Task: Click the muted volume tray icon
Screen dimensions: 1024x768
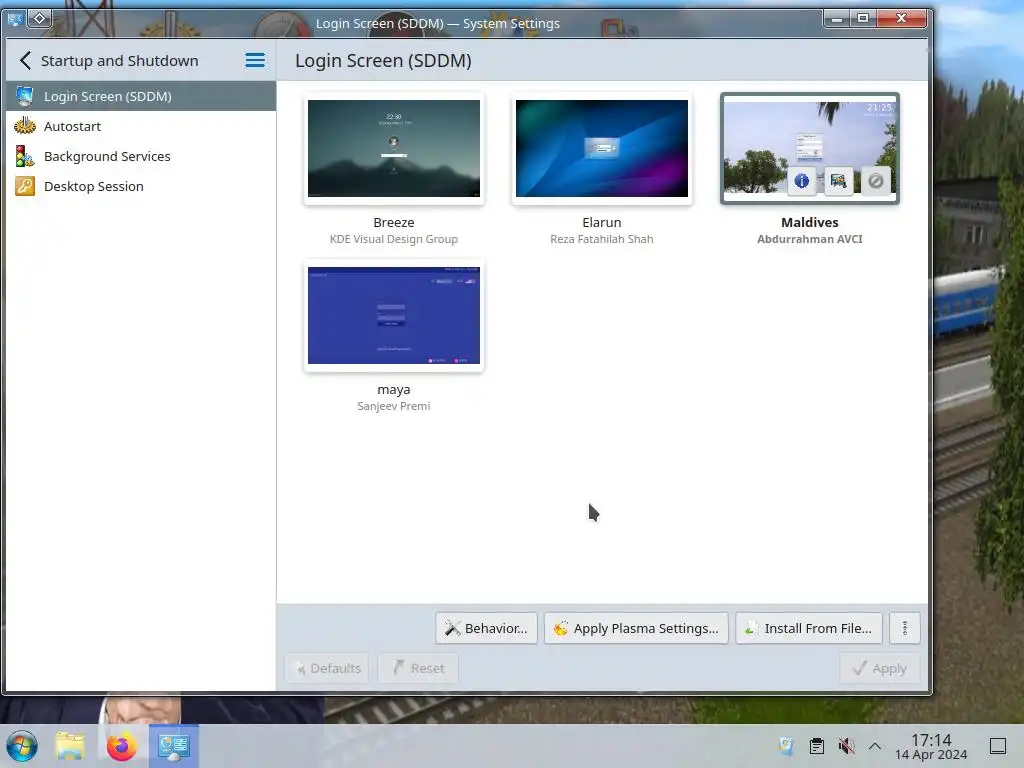Action: coord(846,746)
